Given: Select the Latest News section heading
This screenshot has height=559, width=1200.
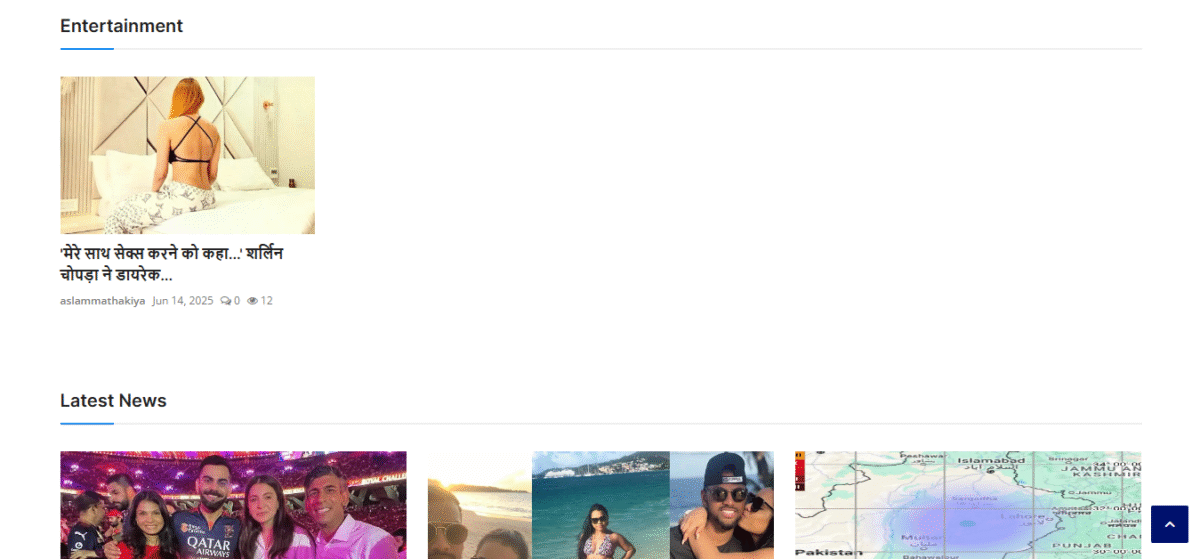Looking at the screenshot, I should point(113,401).
